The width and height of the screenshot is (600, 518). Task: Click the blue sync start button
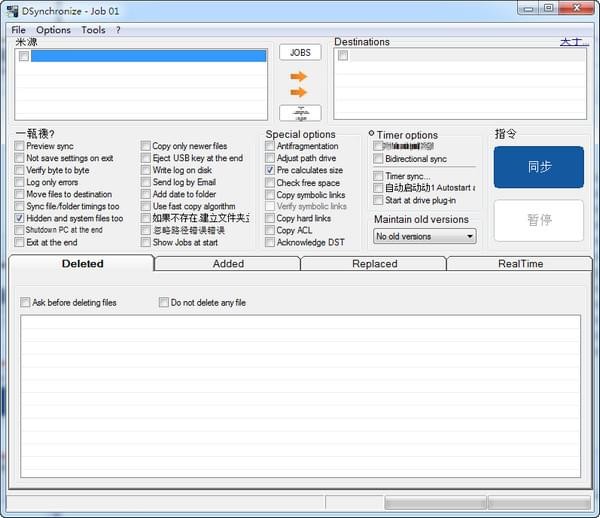click(538, 167)
